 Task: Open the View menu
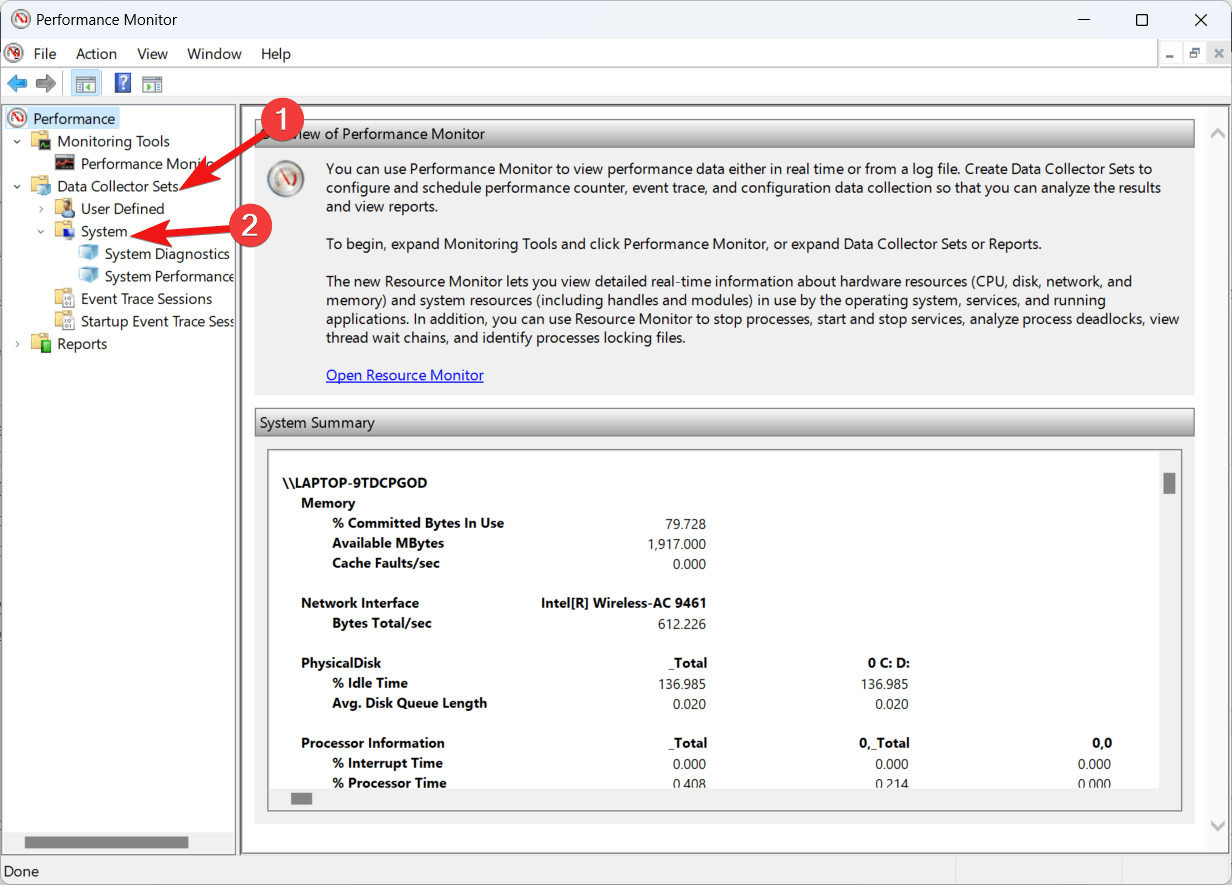coord(152,54)
